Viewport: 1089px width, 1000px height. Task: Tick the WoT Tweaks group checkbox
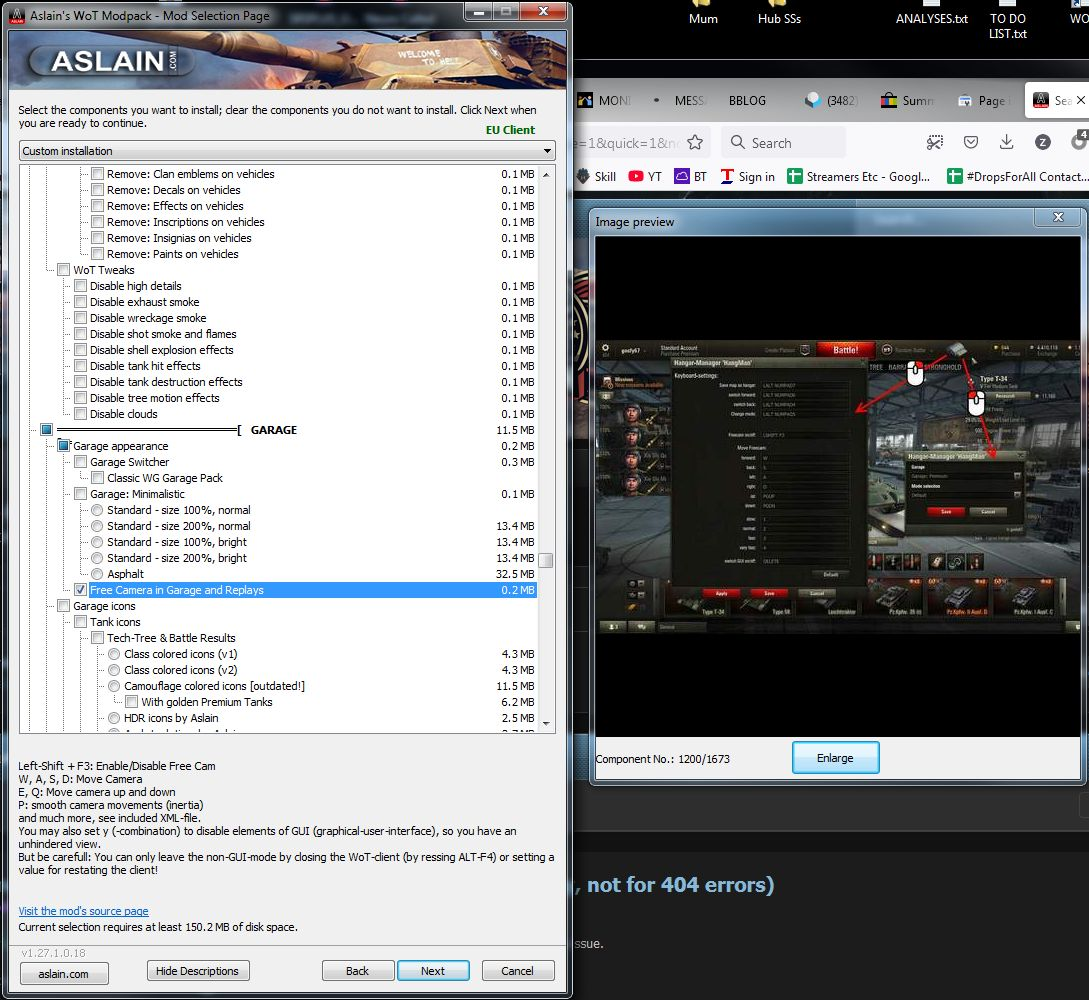(x=64, y=269)
